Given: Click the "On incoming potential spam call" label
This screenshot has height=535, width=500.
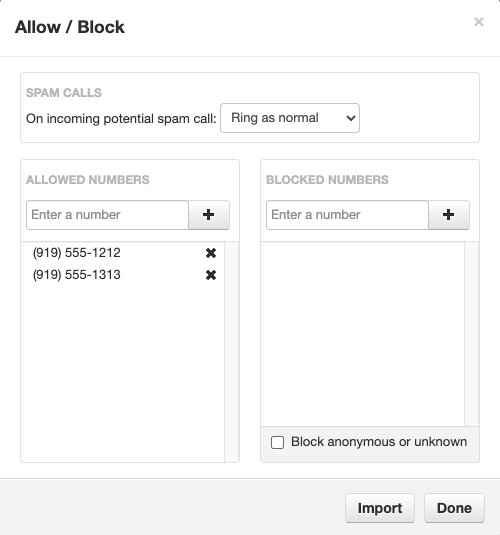Looking at the screenshot, I should coord(121,119).
